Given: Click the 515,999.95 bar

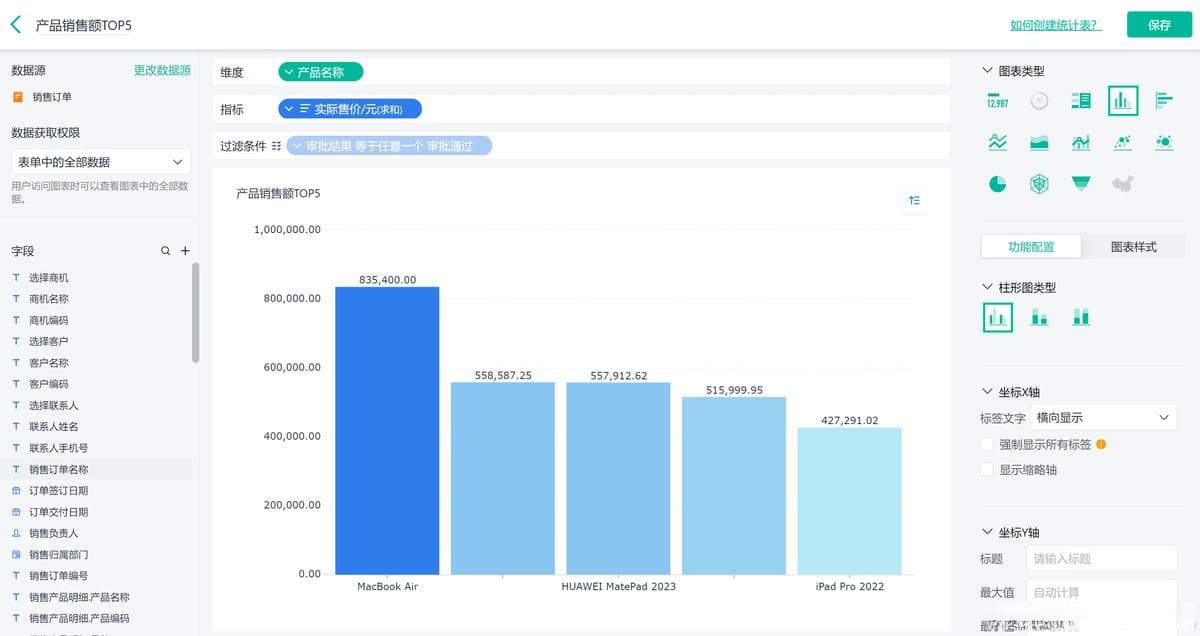Looking at the screenshot, I should coord(734,485).
